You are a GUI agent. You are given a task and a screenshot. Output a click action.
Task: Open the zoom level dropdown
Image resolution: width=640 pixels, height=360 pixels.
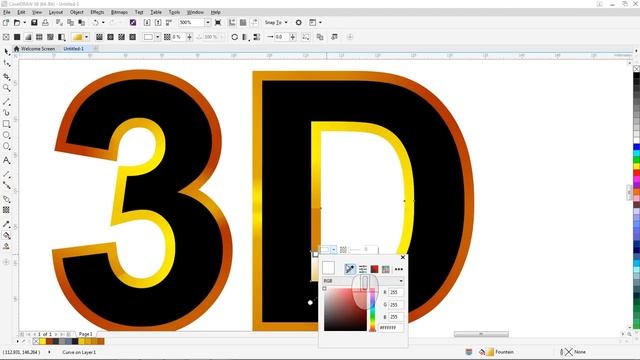click(208, 22)
